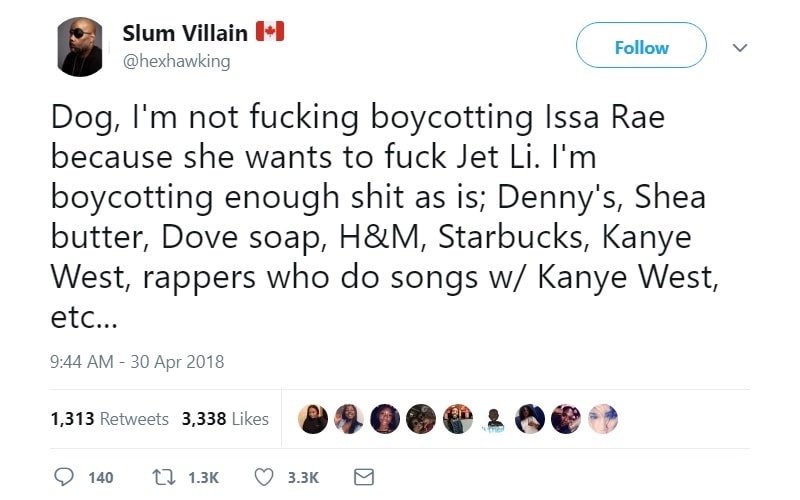Click the first liker avatar in the row

pos(313,420)
